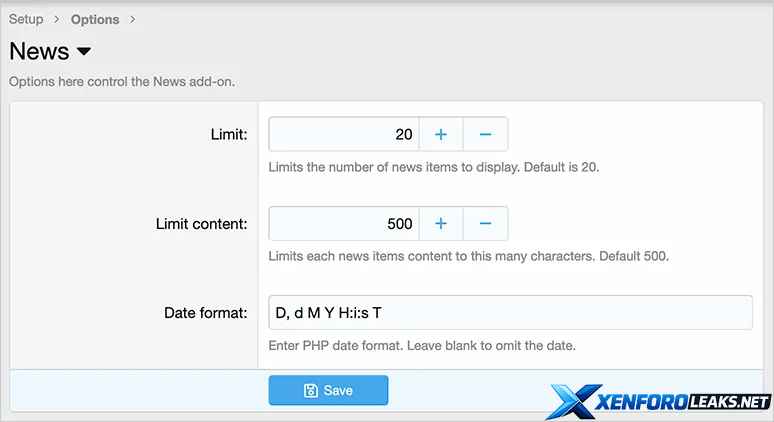Increase Limit content with plus icon
Image resolution: width=774 pixels, height=422 pixels.
tap(440, 224)
